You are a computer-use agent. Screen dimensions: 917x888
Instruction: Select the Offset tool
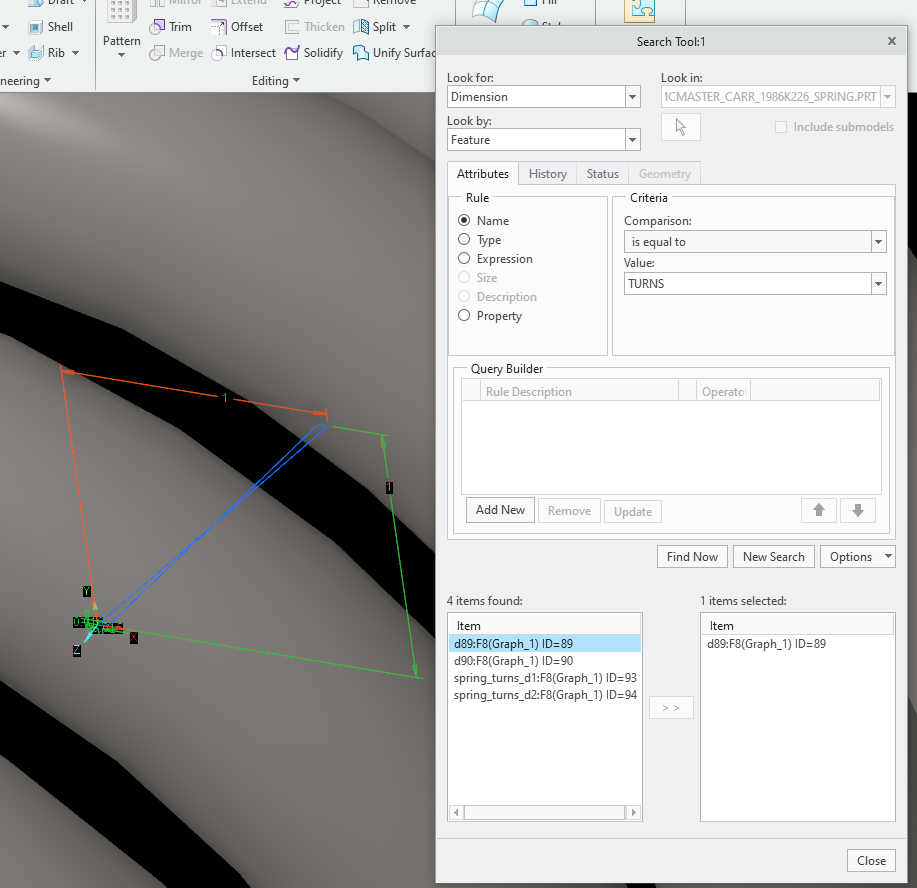click(x=237, y=26)
